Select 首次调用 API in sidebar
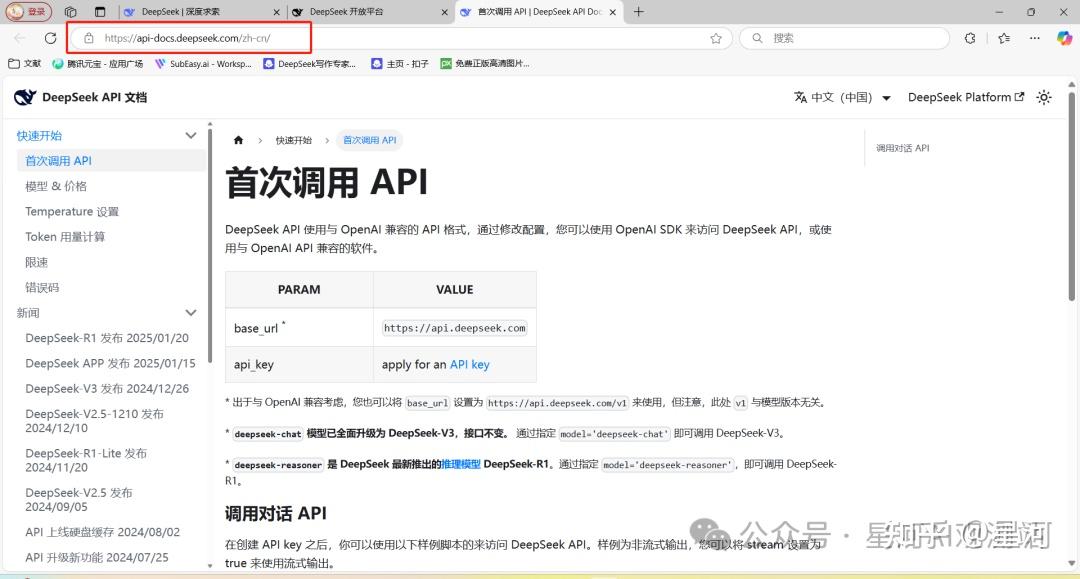The height and width of the screenshot is (579, 1080). click(x=111, y=160)
